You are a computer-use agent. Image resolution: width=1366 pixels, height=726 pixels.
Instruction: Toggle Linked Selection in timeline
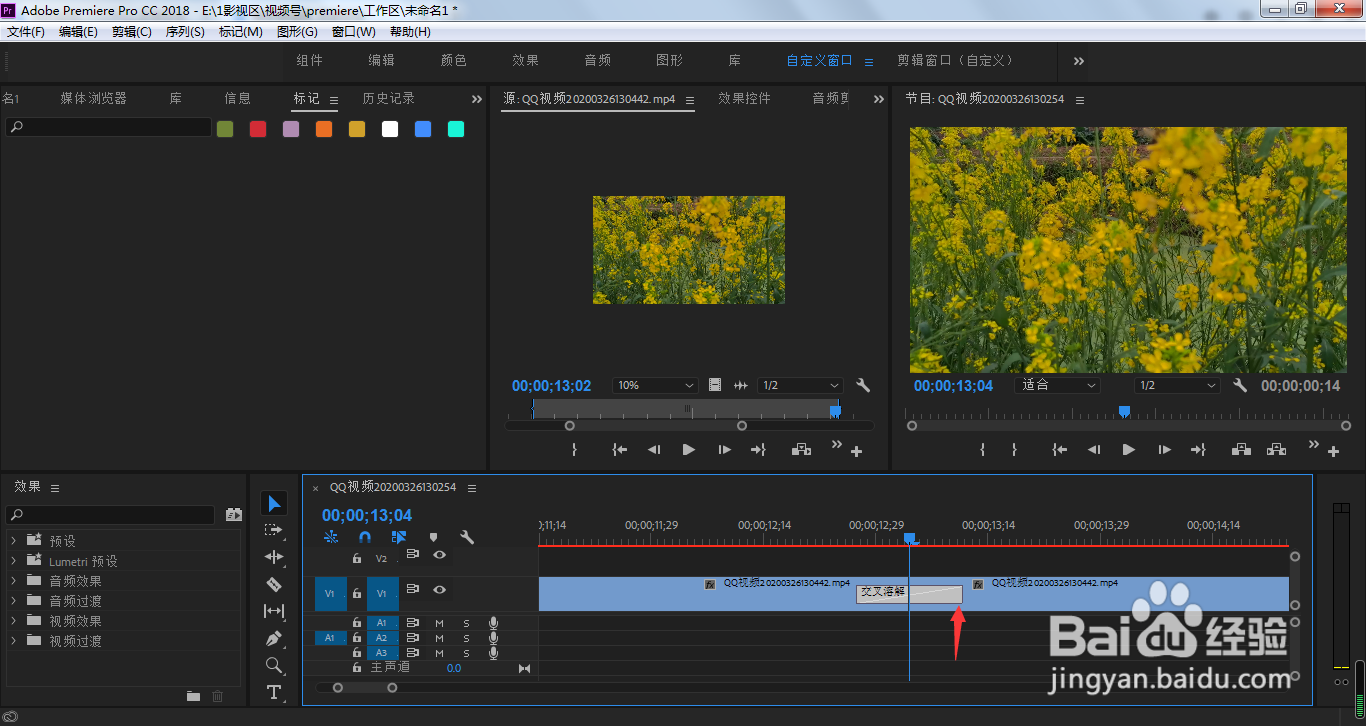399,537
